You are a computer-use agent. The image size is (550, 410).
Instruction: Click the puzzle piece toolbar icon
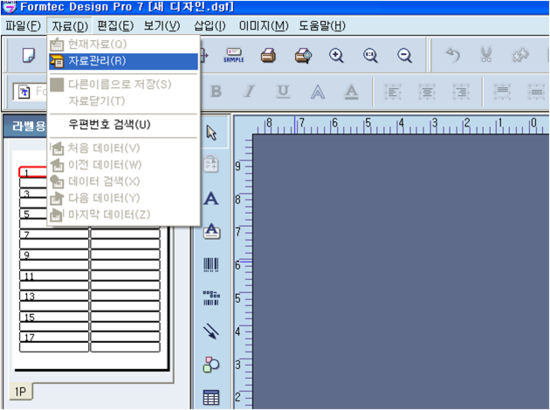pyautogui.click(x=521, y=55)
